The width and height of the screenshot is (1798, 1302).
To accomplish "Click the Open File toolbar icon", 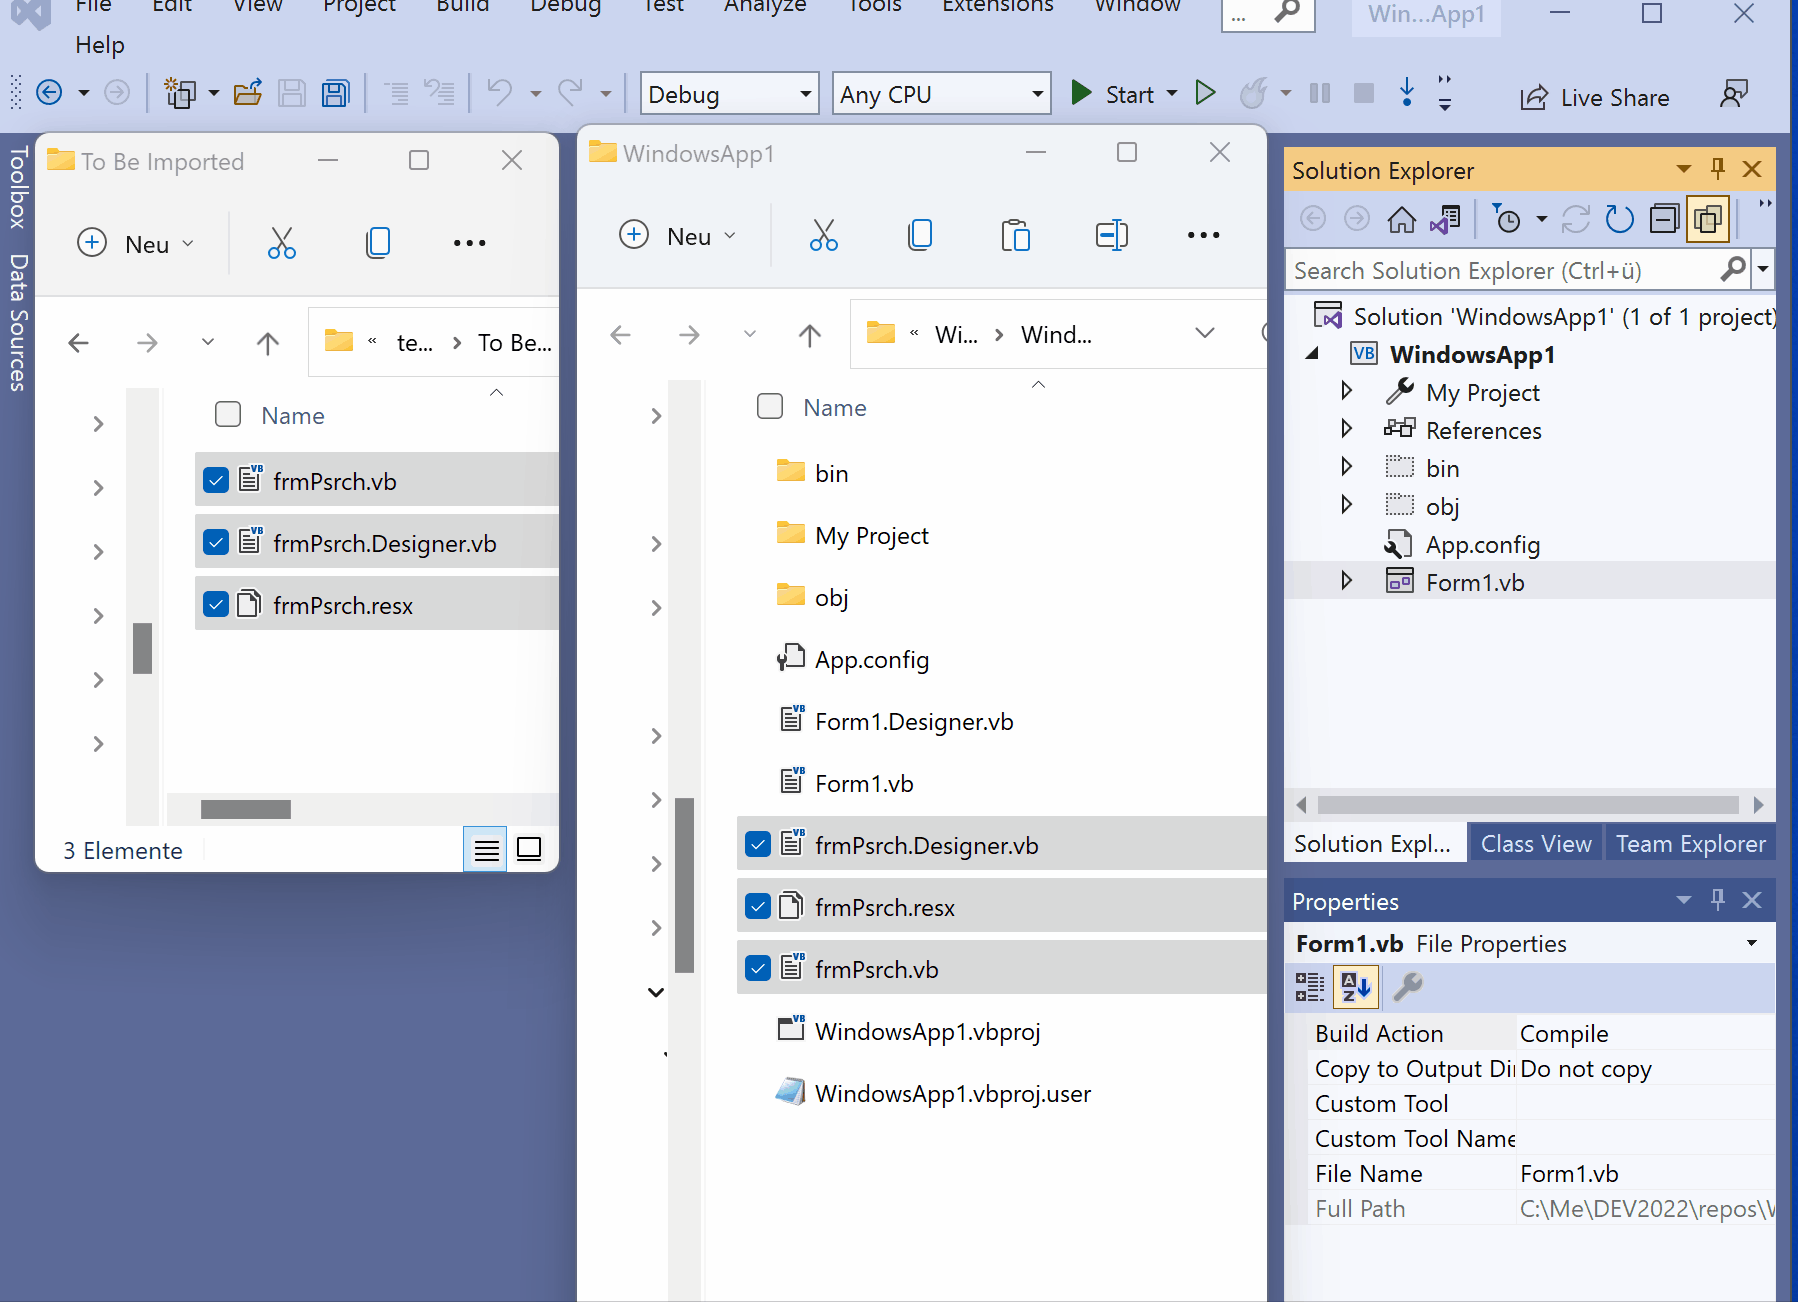I will click(247, 93).
